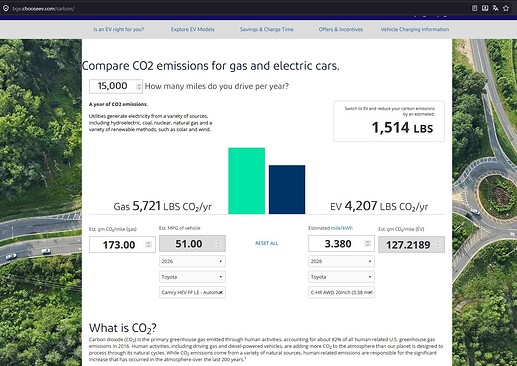
Task: Click the EV gm CO2/mile stepper arrows
Action: (x=438, y=245)
